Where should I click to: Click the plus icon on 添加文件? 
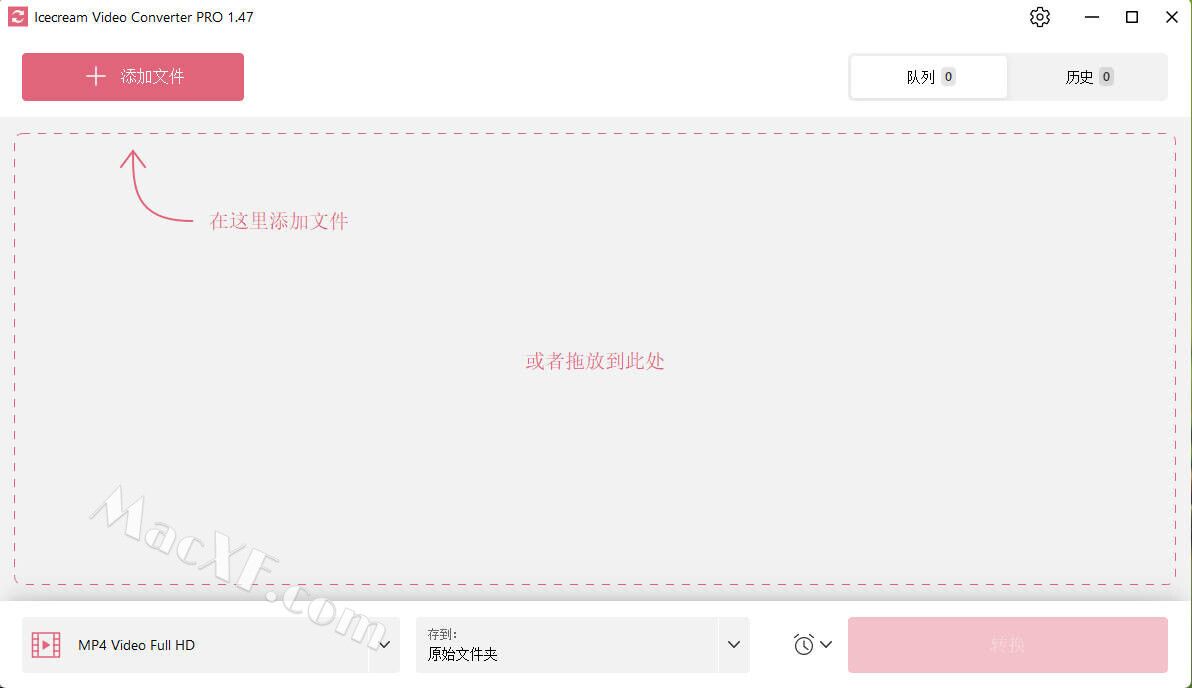tap(96, 76)
